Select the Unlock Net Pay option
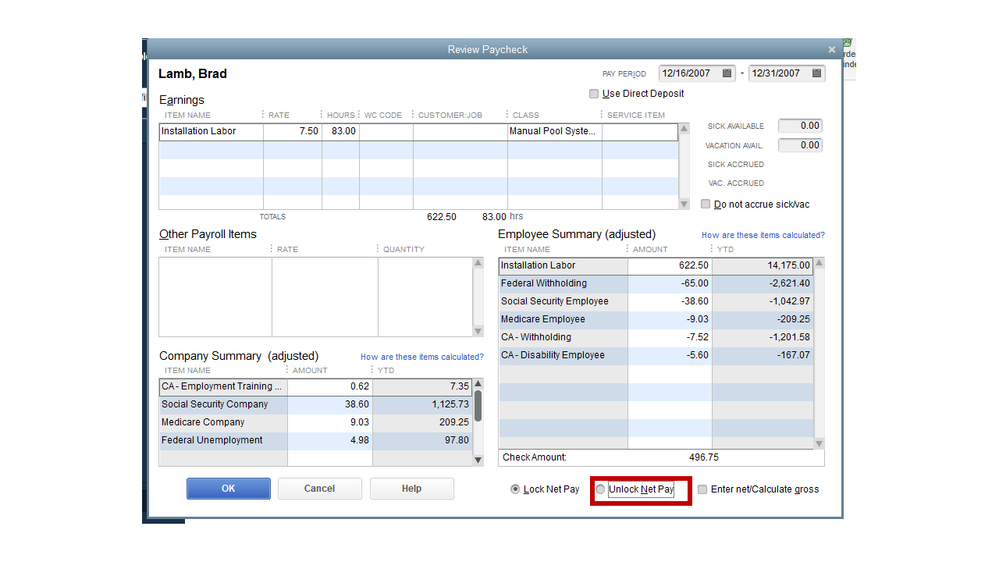 click(601, 489)
